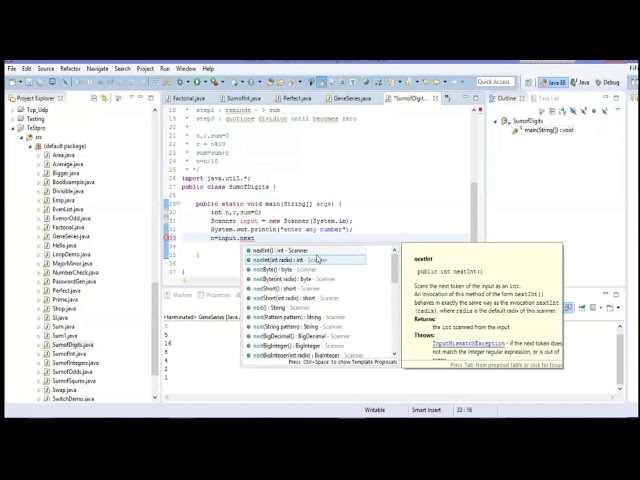Viewport: 640px width, 480px height.
Task: Toggle Hide Fields in Outline toolbar
Action: coord(573,111)
